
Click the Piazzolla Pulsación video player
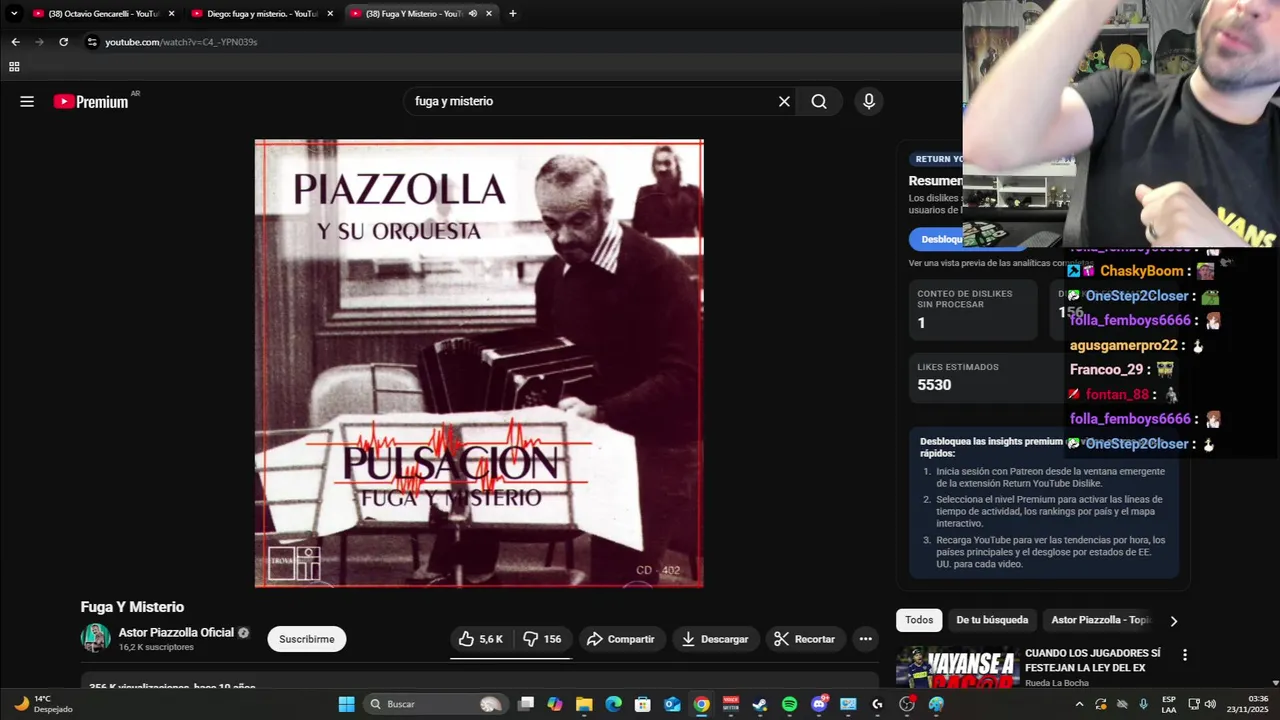coord(479,363)
